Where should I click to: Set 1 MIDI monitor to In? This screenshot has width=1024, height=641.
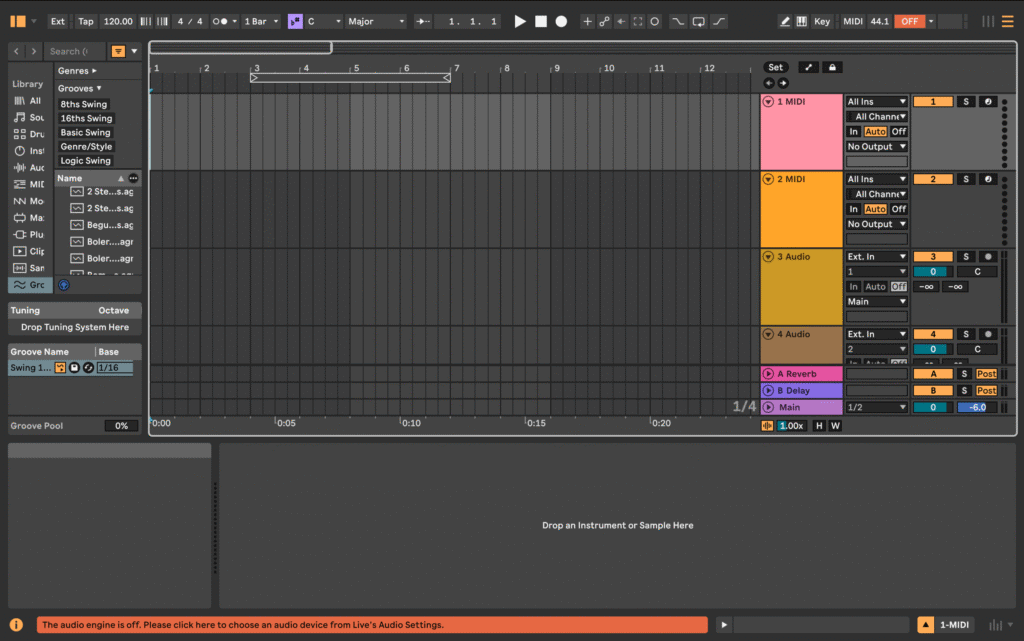(x=854, y=132)
